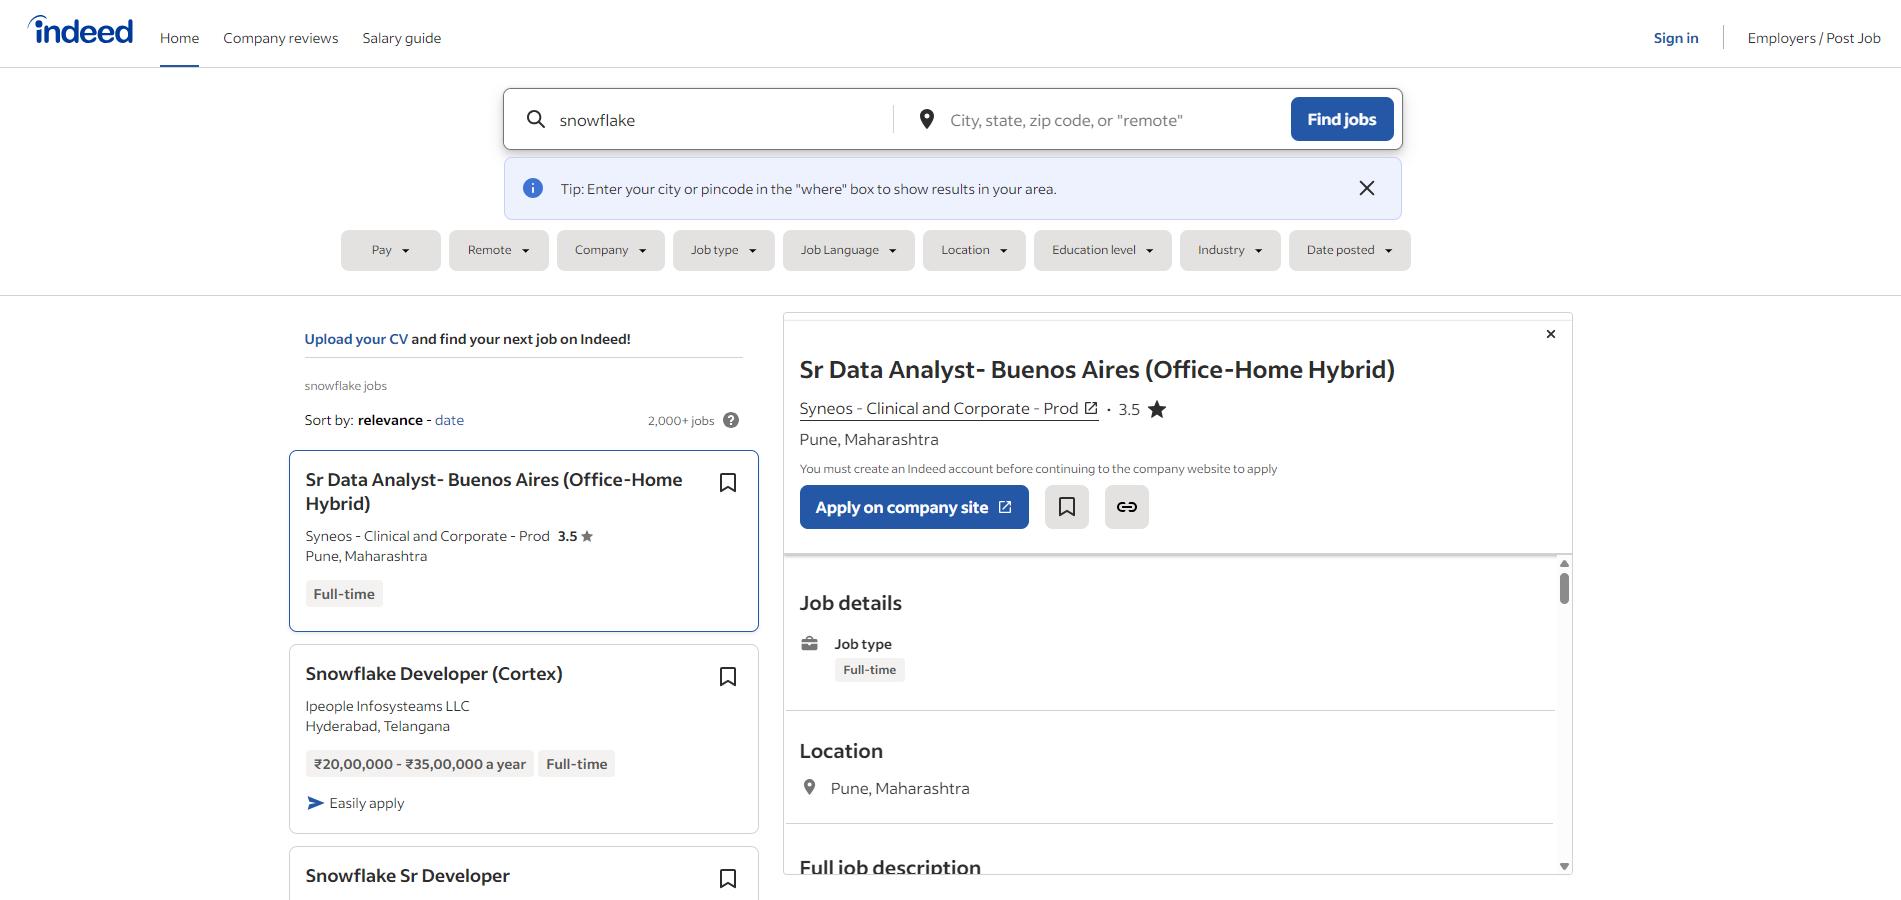Viewport: 1901px width, 900px height.
Task: Close the job details panel
Action: [x=1550, y=334]
